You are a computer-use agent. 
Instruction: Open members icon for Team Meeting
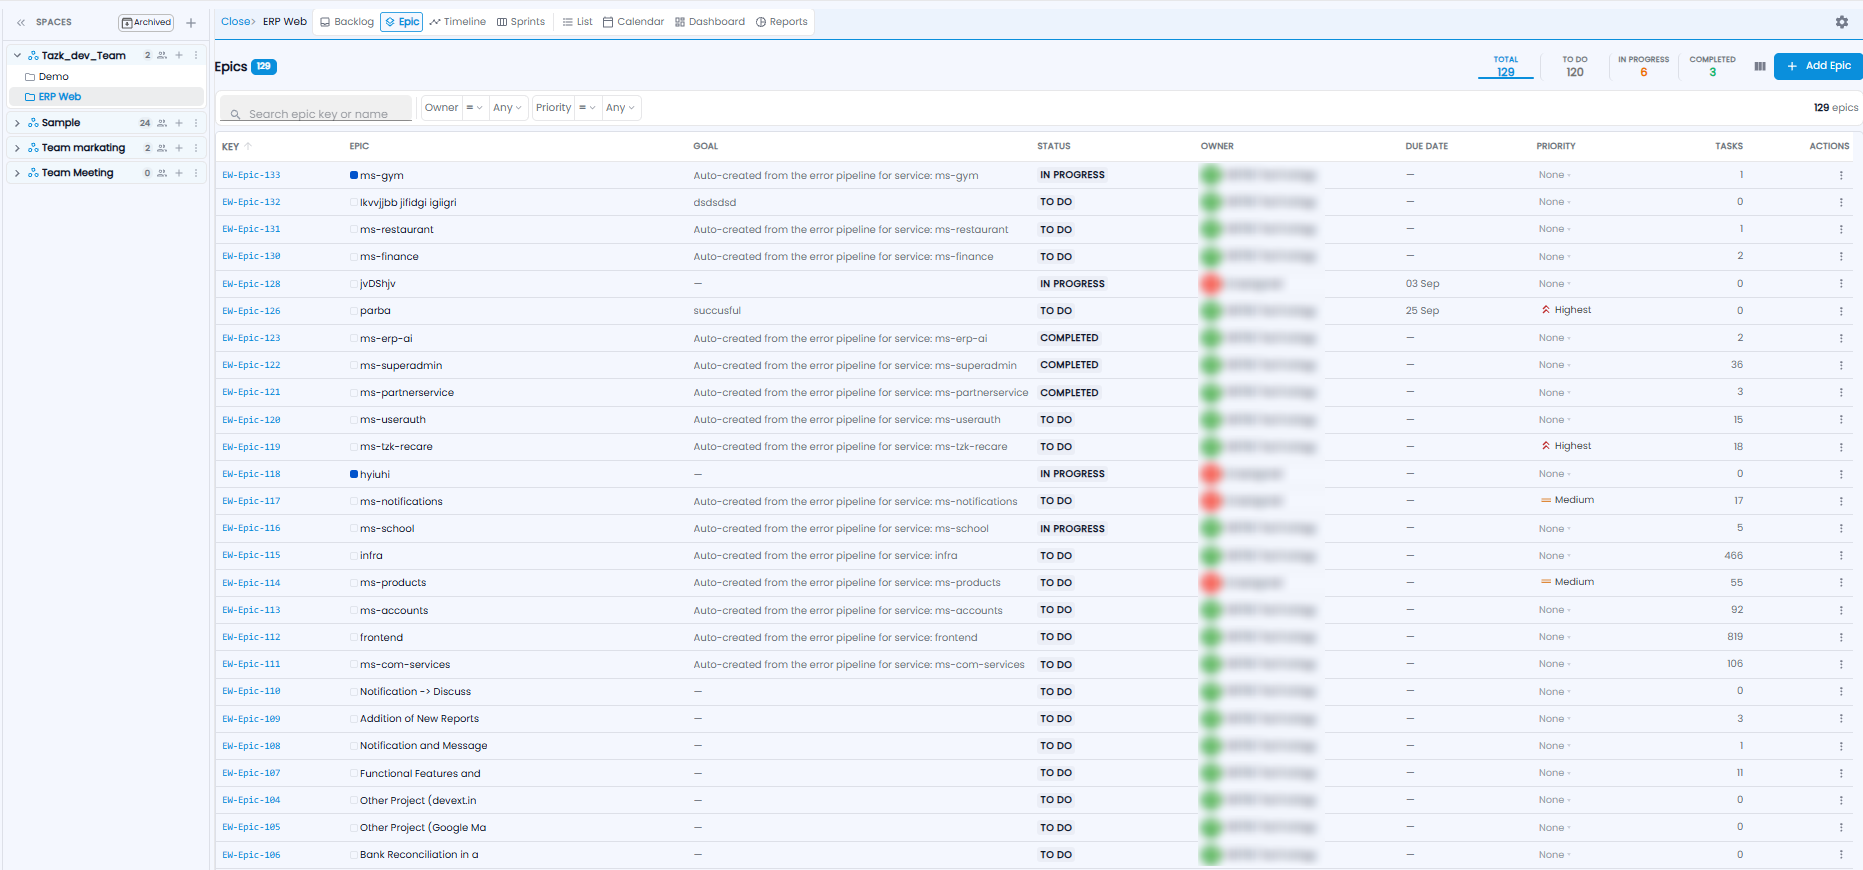(162, 173)
